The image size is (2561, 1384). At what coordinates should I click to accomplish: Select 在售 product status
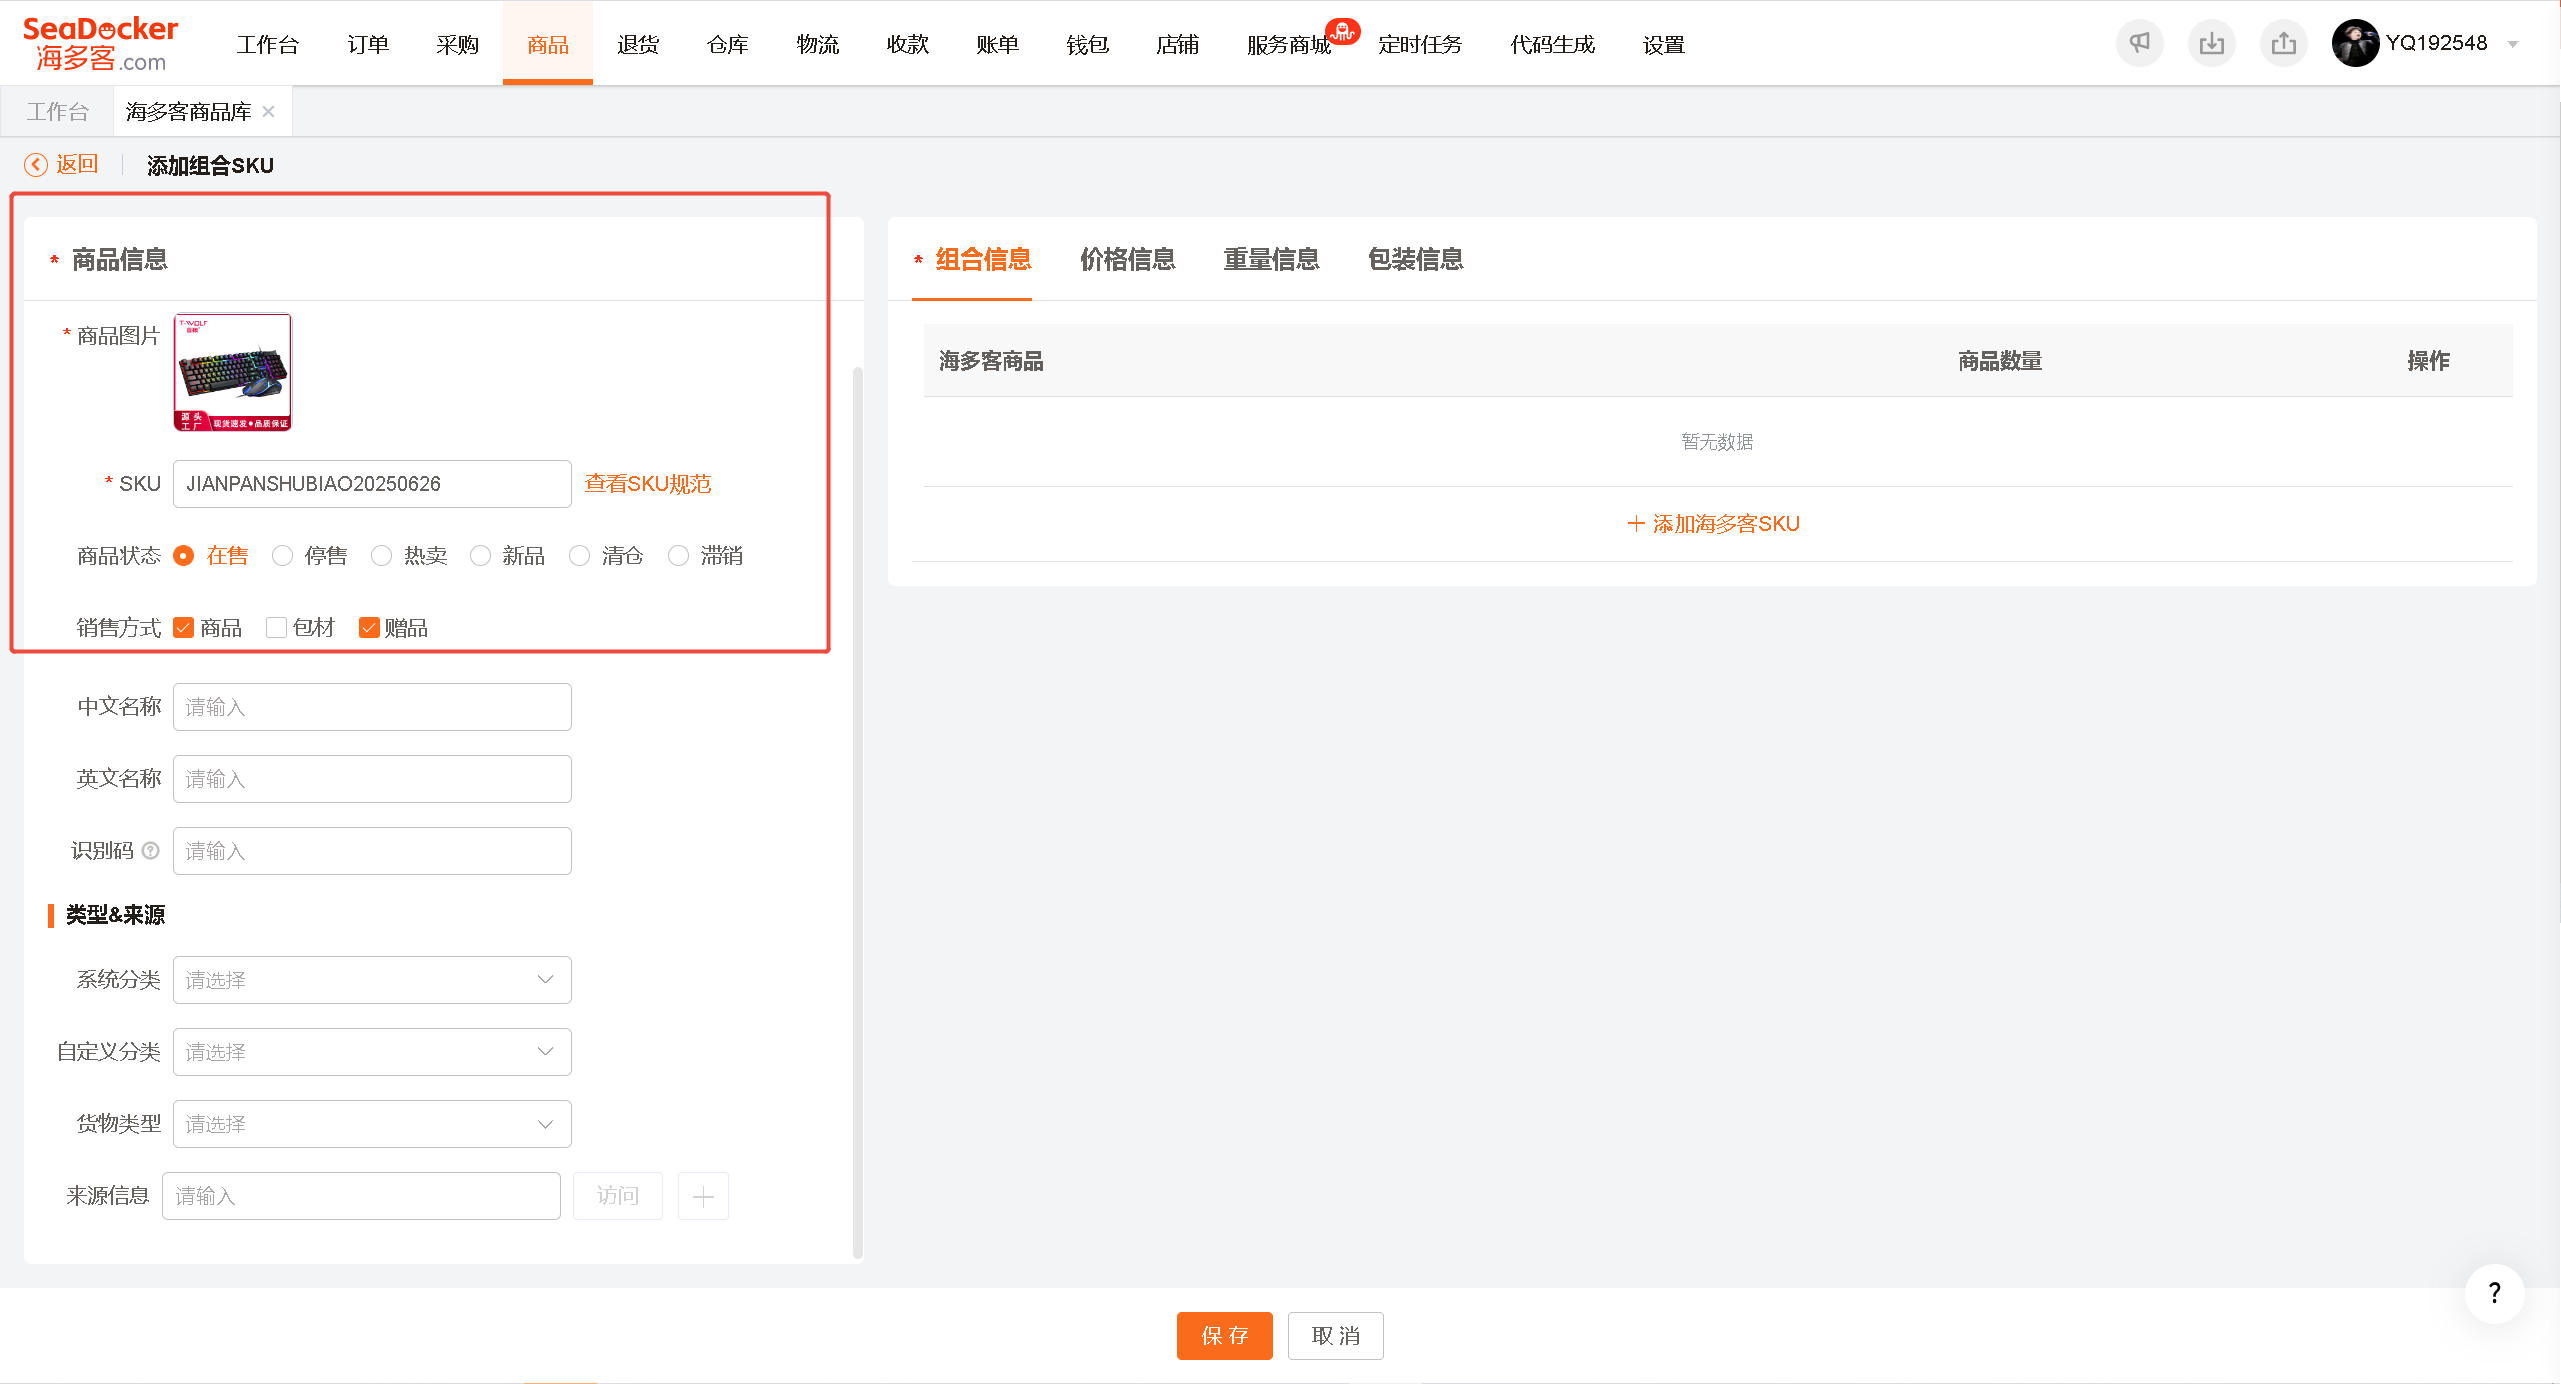pyautogui.click(x=183, y=556)
